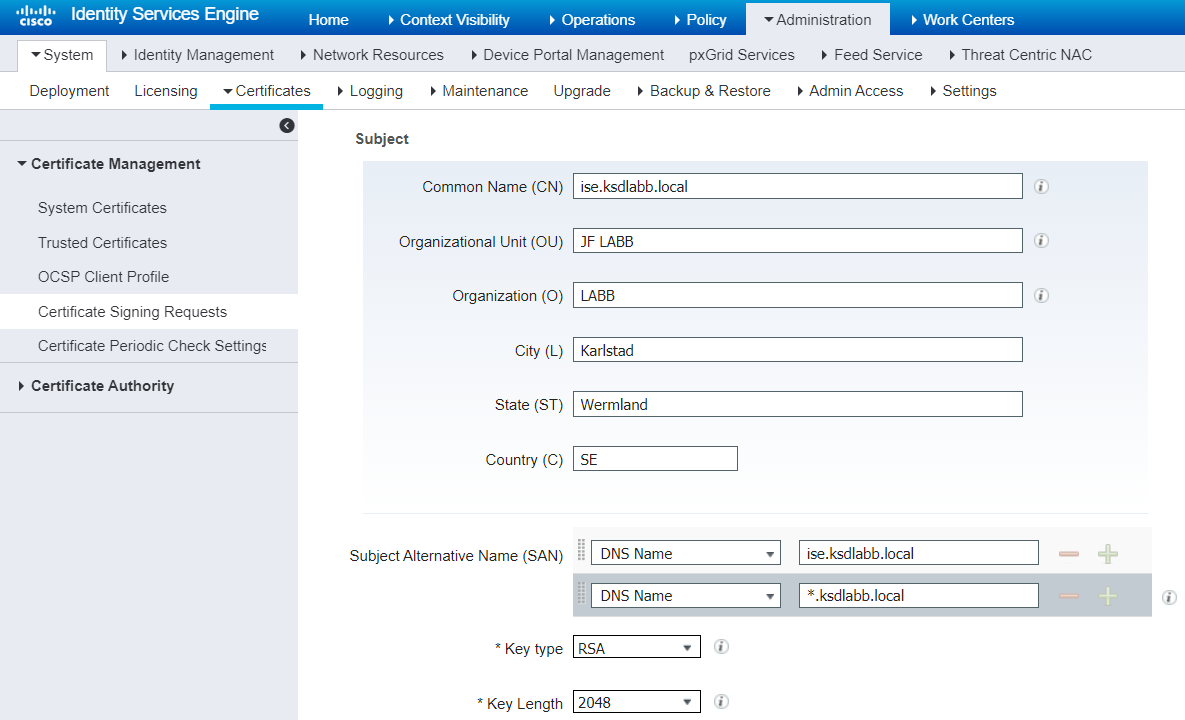Click the Organizational Unit (OU) field
Screen dimensions: 1185x720
797,241
